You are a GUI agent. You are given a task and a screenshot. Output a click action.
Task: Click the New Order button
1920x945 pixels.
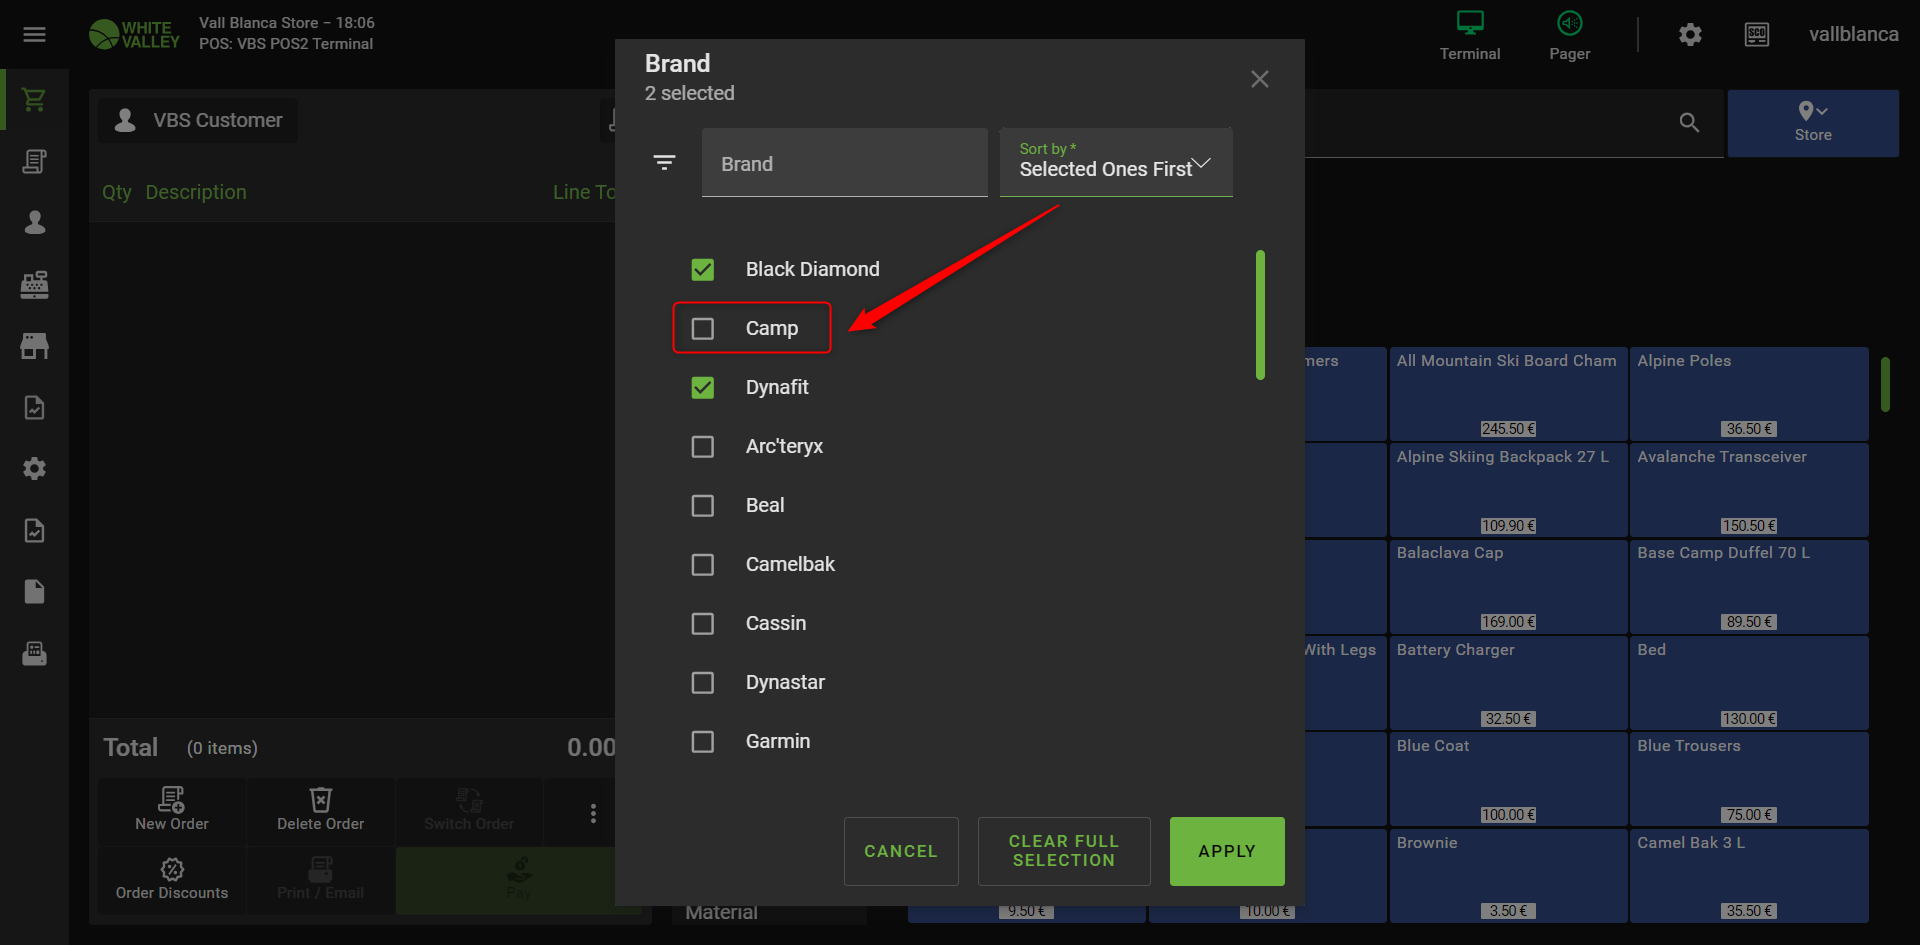pos(172,811)
